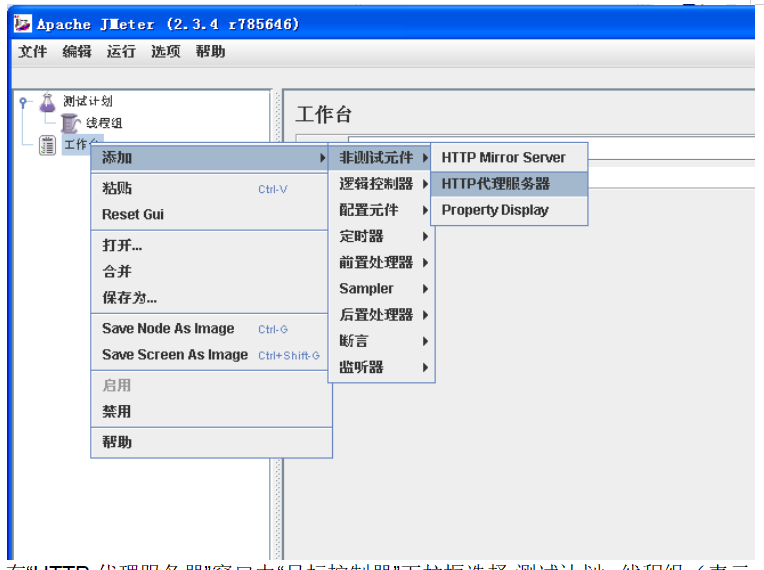Viewport: 764px width, 570px height.
Task: Expand 监听器 submenu
Action: click(x=382, y=367)
